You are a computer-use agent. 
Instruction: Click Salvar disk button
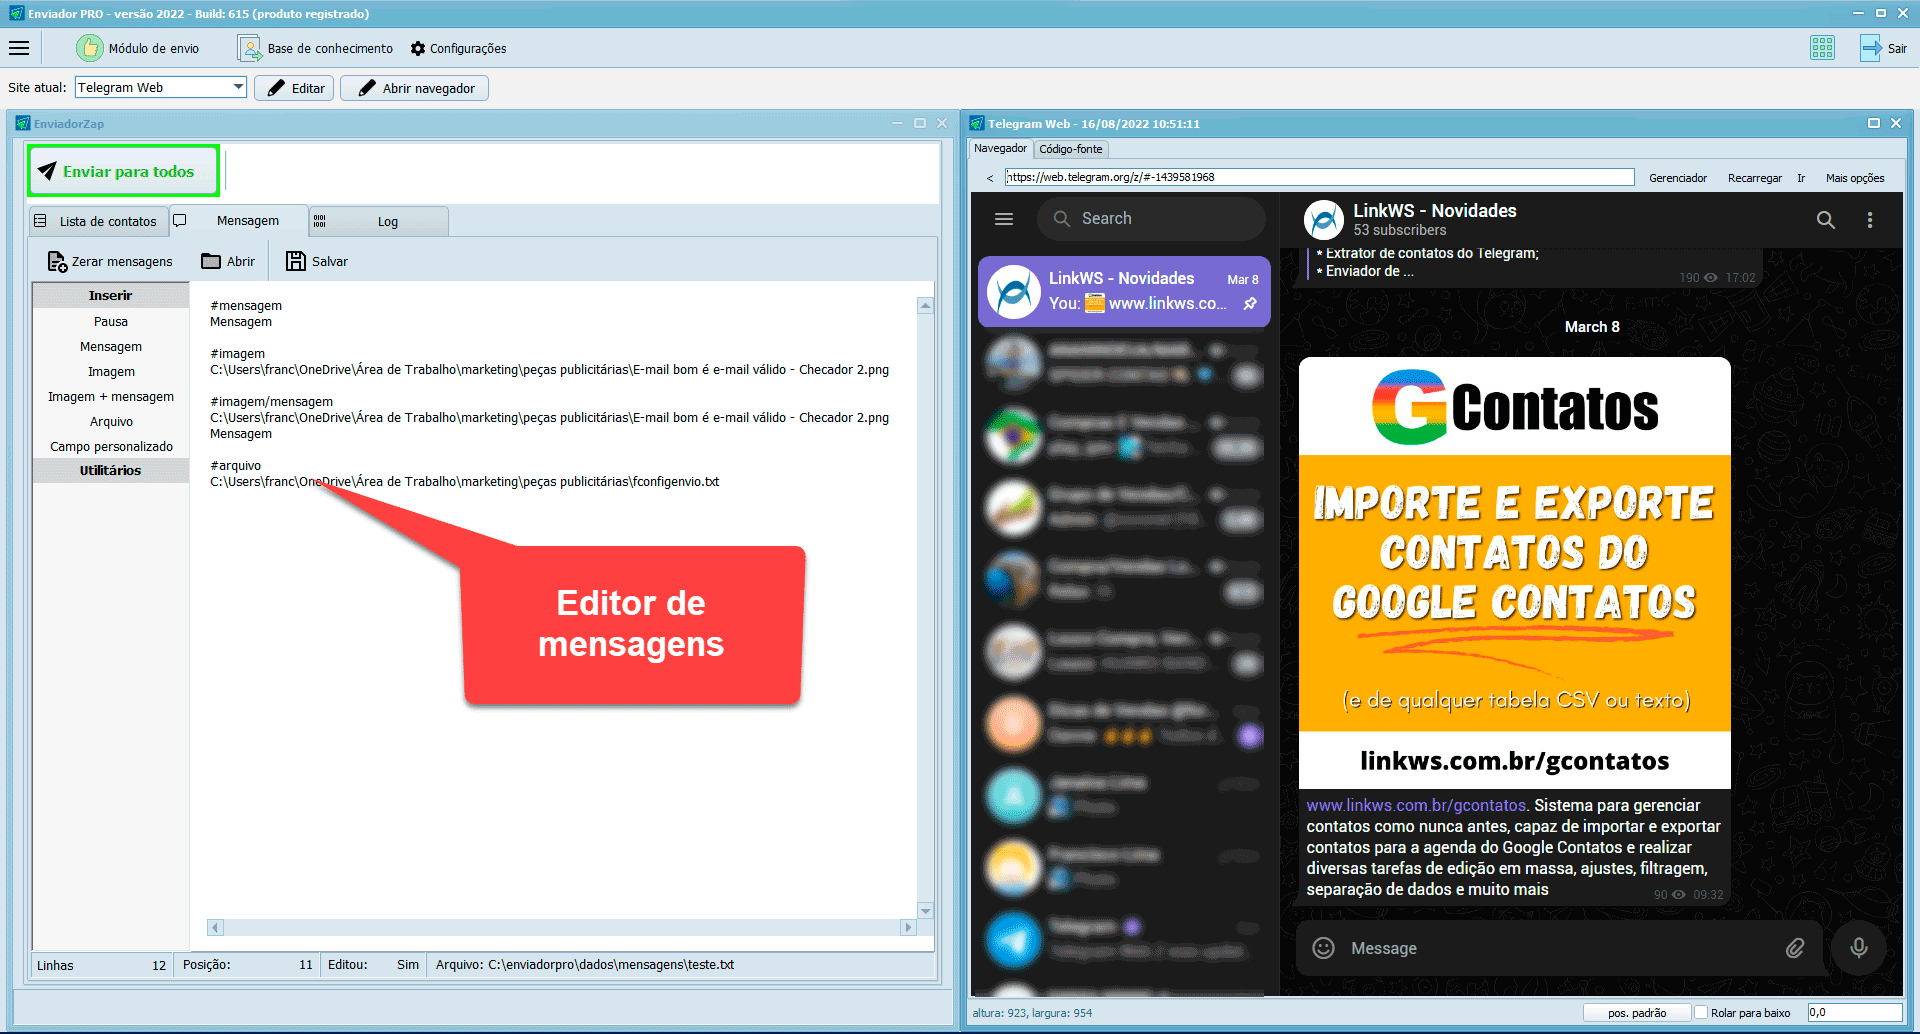coord(317,261)
